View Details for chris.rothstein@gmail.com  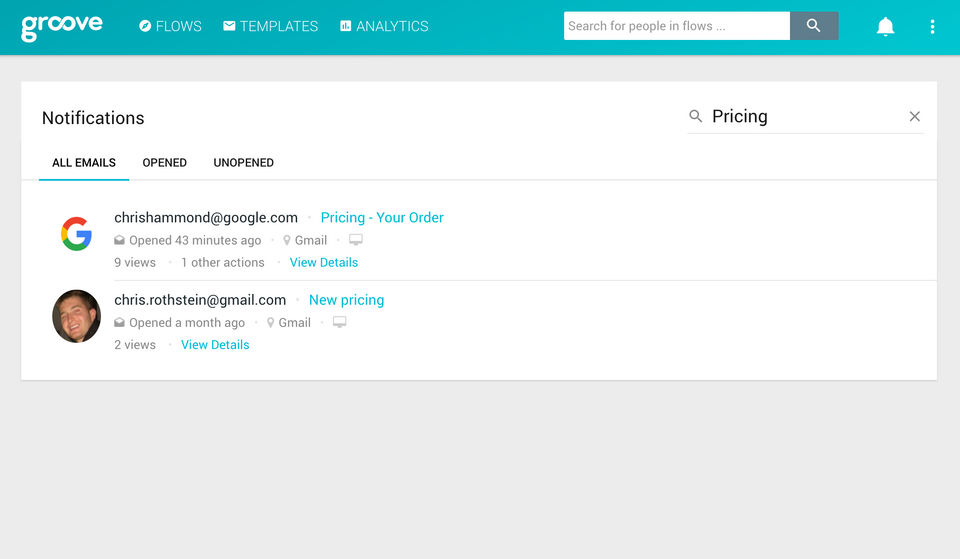[215, 344]
